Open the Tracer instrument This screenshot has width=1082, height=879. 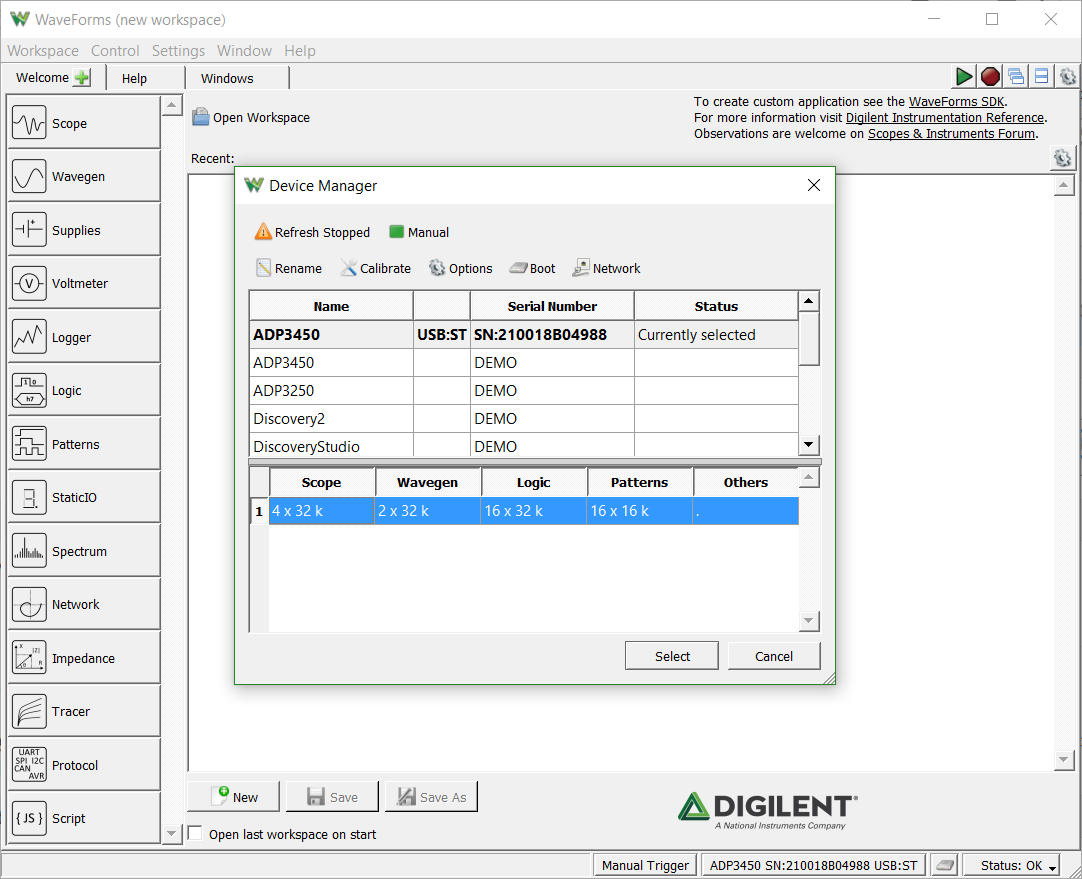84,711
